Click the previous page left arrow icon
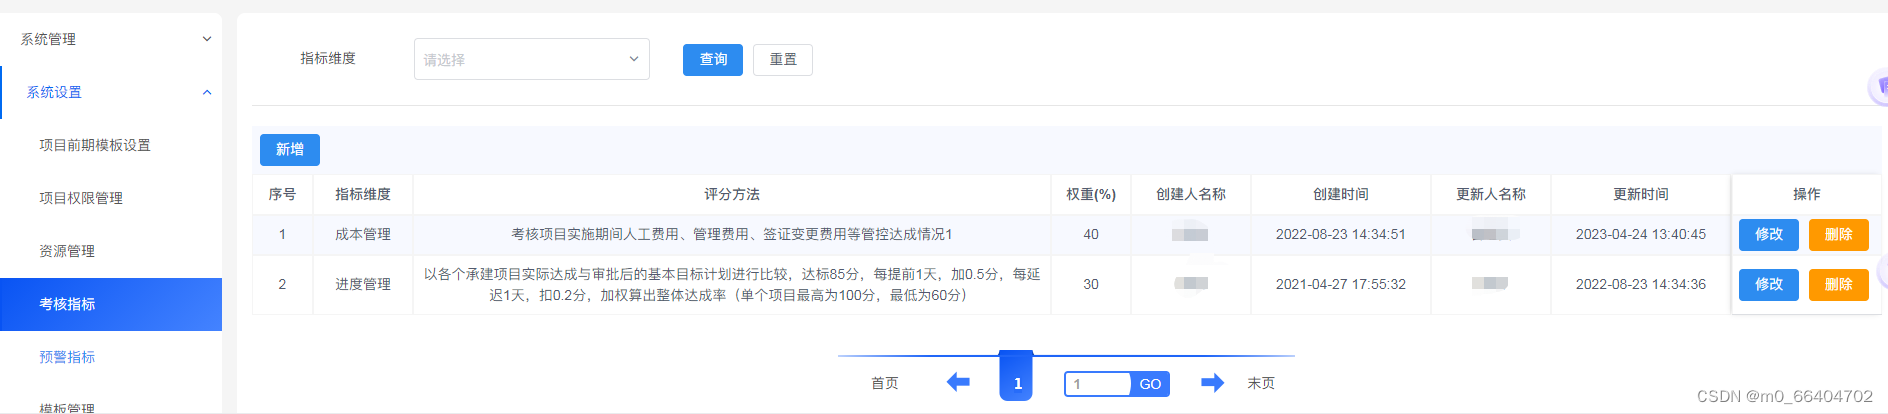 [958, 382]
